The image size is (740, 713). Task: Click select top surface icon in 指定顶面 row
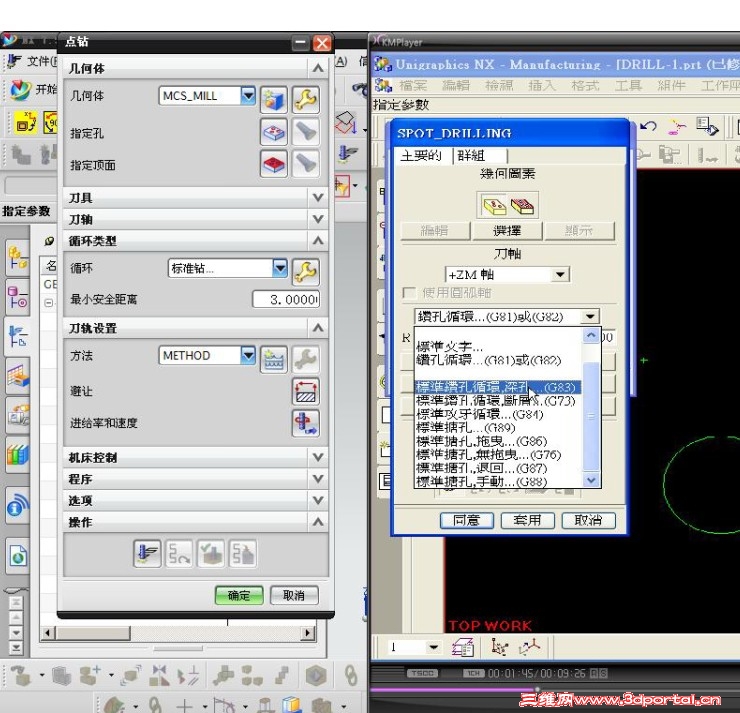coord(274,164)
